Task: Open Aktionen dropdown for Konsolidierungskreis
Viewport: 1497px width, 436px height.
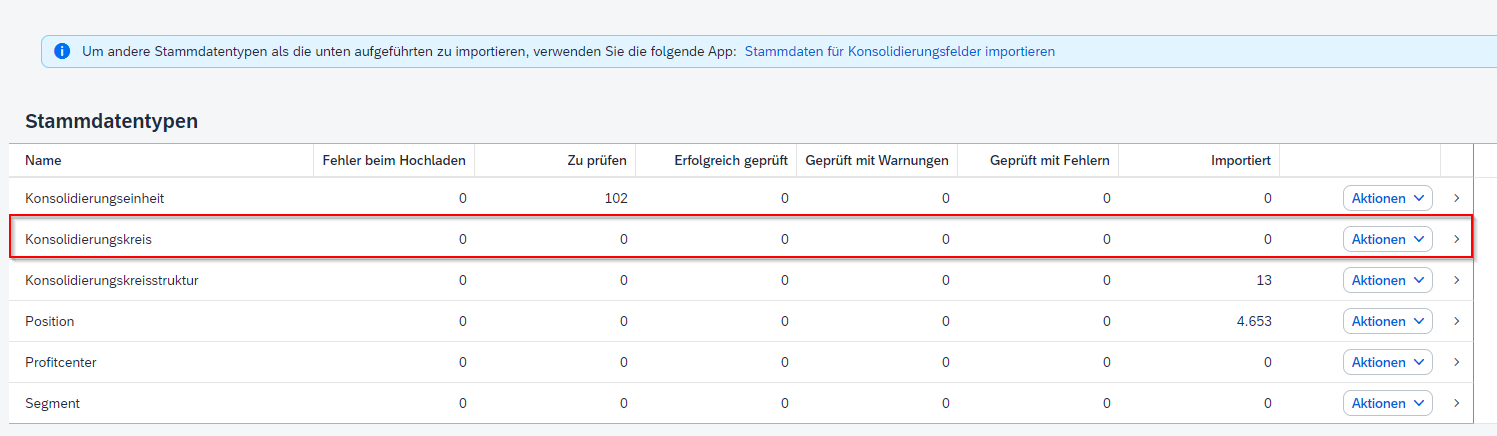Action: (x=1387, y=239)
